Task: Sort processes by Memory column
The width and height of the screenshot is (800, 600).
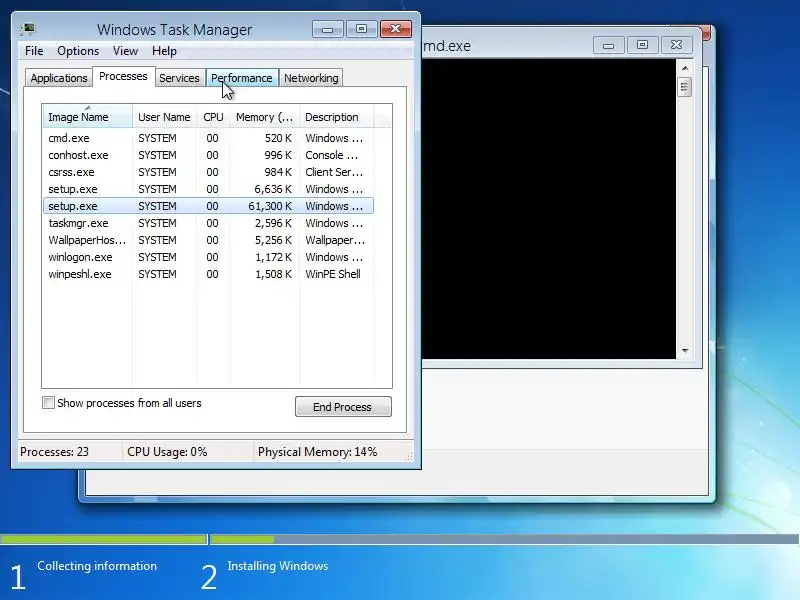Action: coord(264,117)
